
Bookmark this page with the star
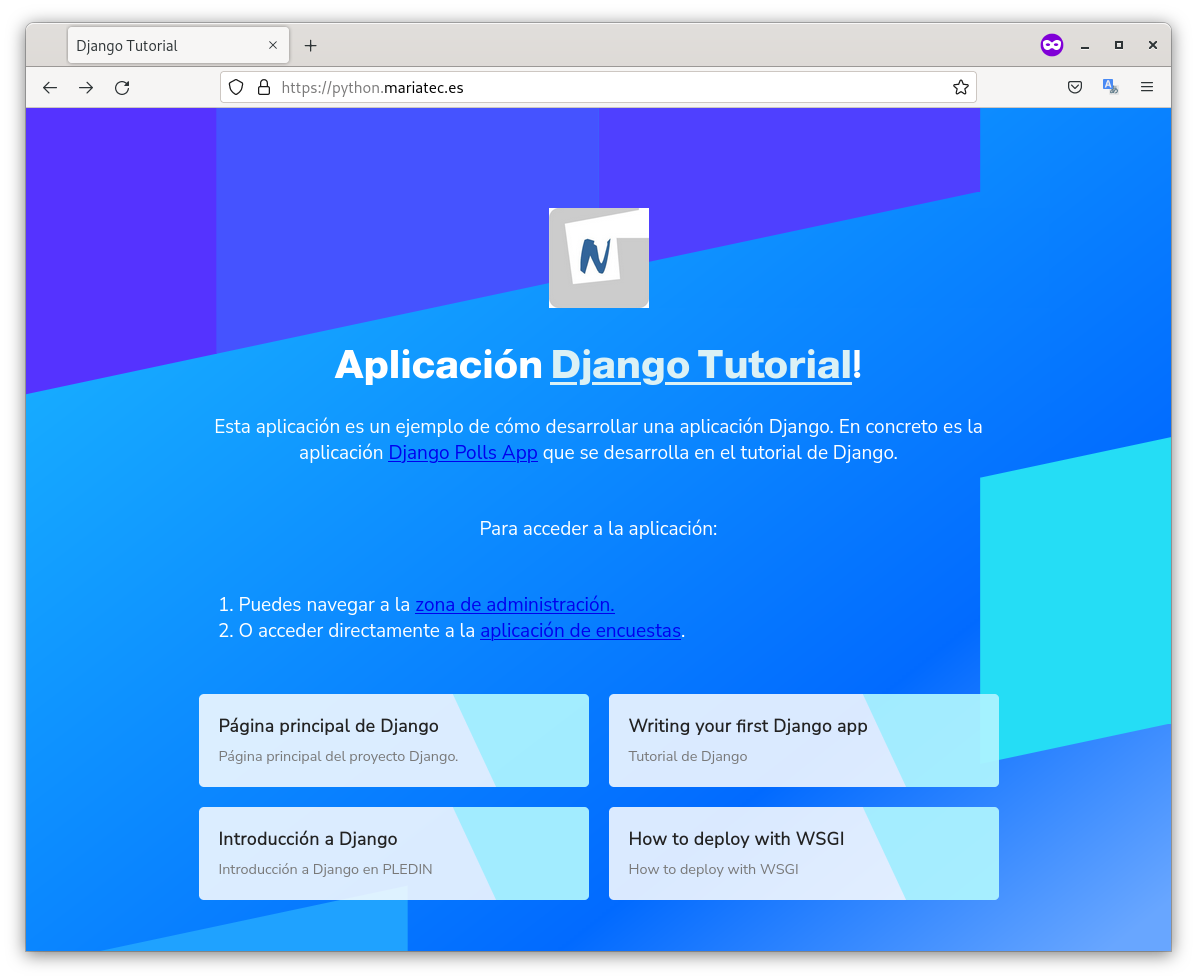960,87
